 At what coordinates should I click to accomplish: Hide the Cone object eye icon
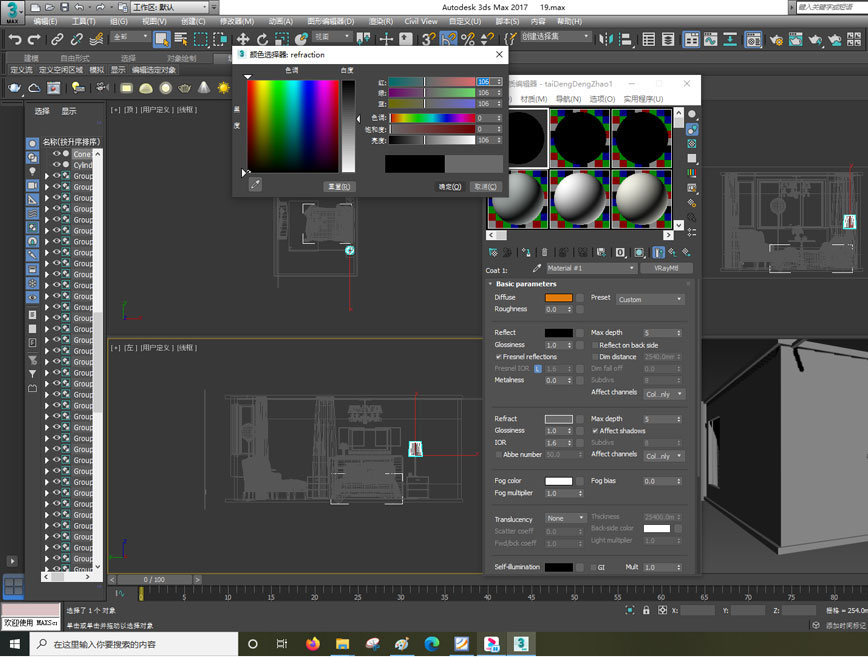click(x=56, y=153)
